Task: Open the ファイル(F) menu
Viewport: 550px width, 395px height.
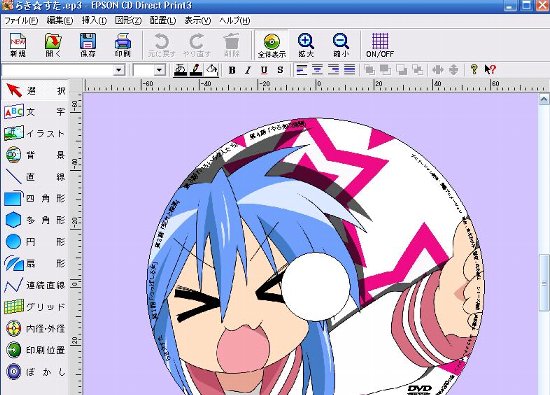Action: pyautogui.click(x=21, y=20)
